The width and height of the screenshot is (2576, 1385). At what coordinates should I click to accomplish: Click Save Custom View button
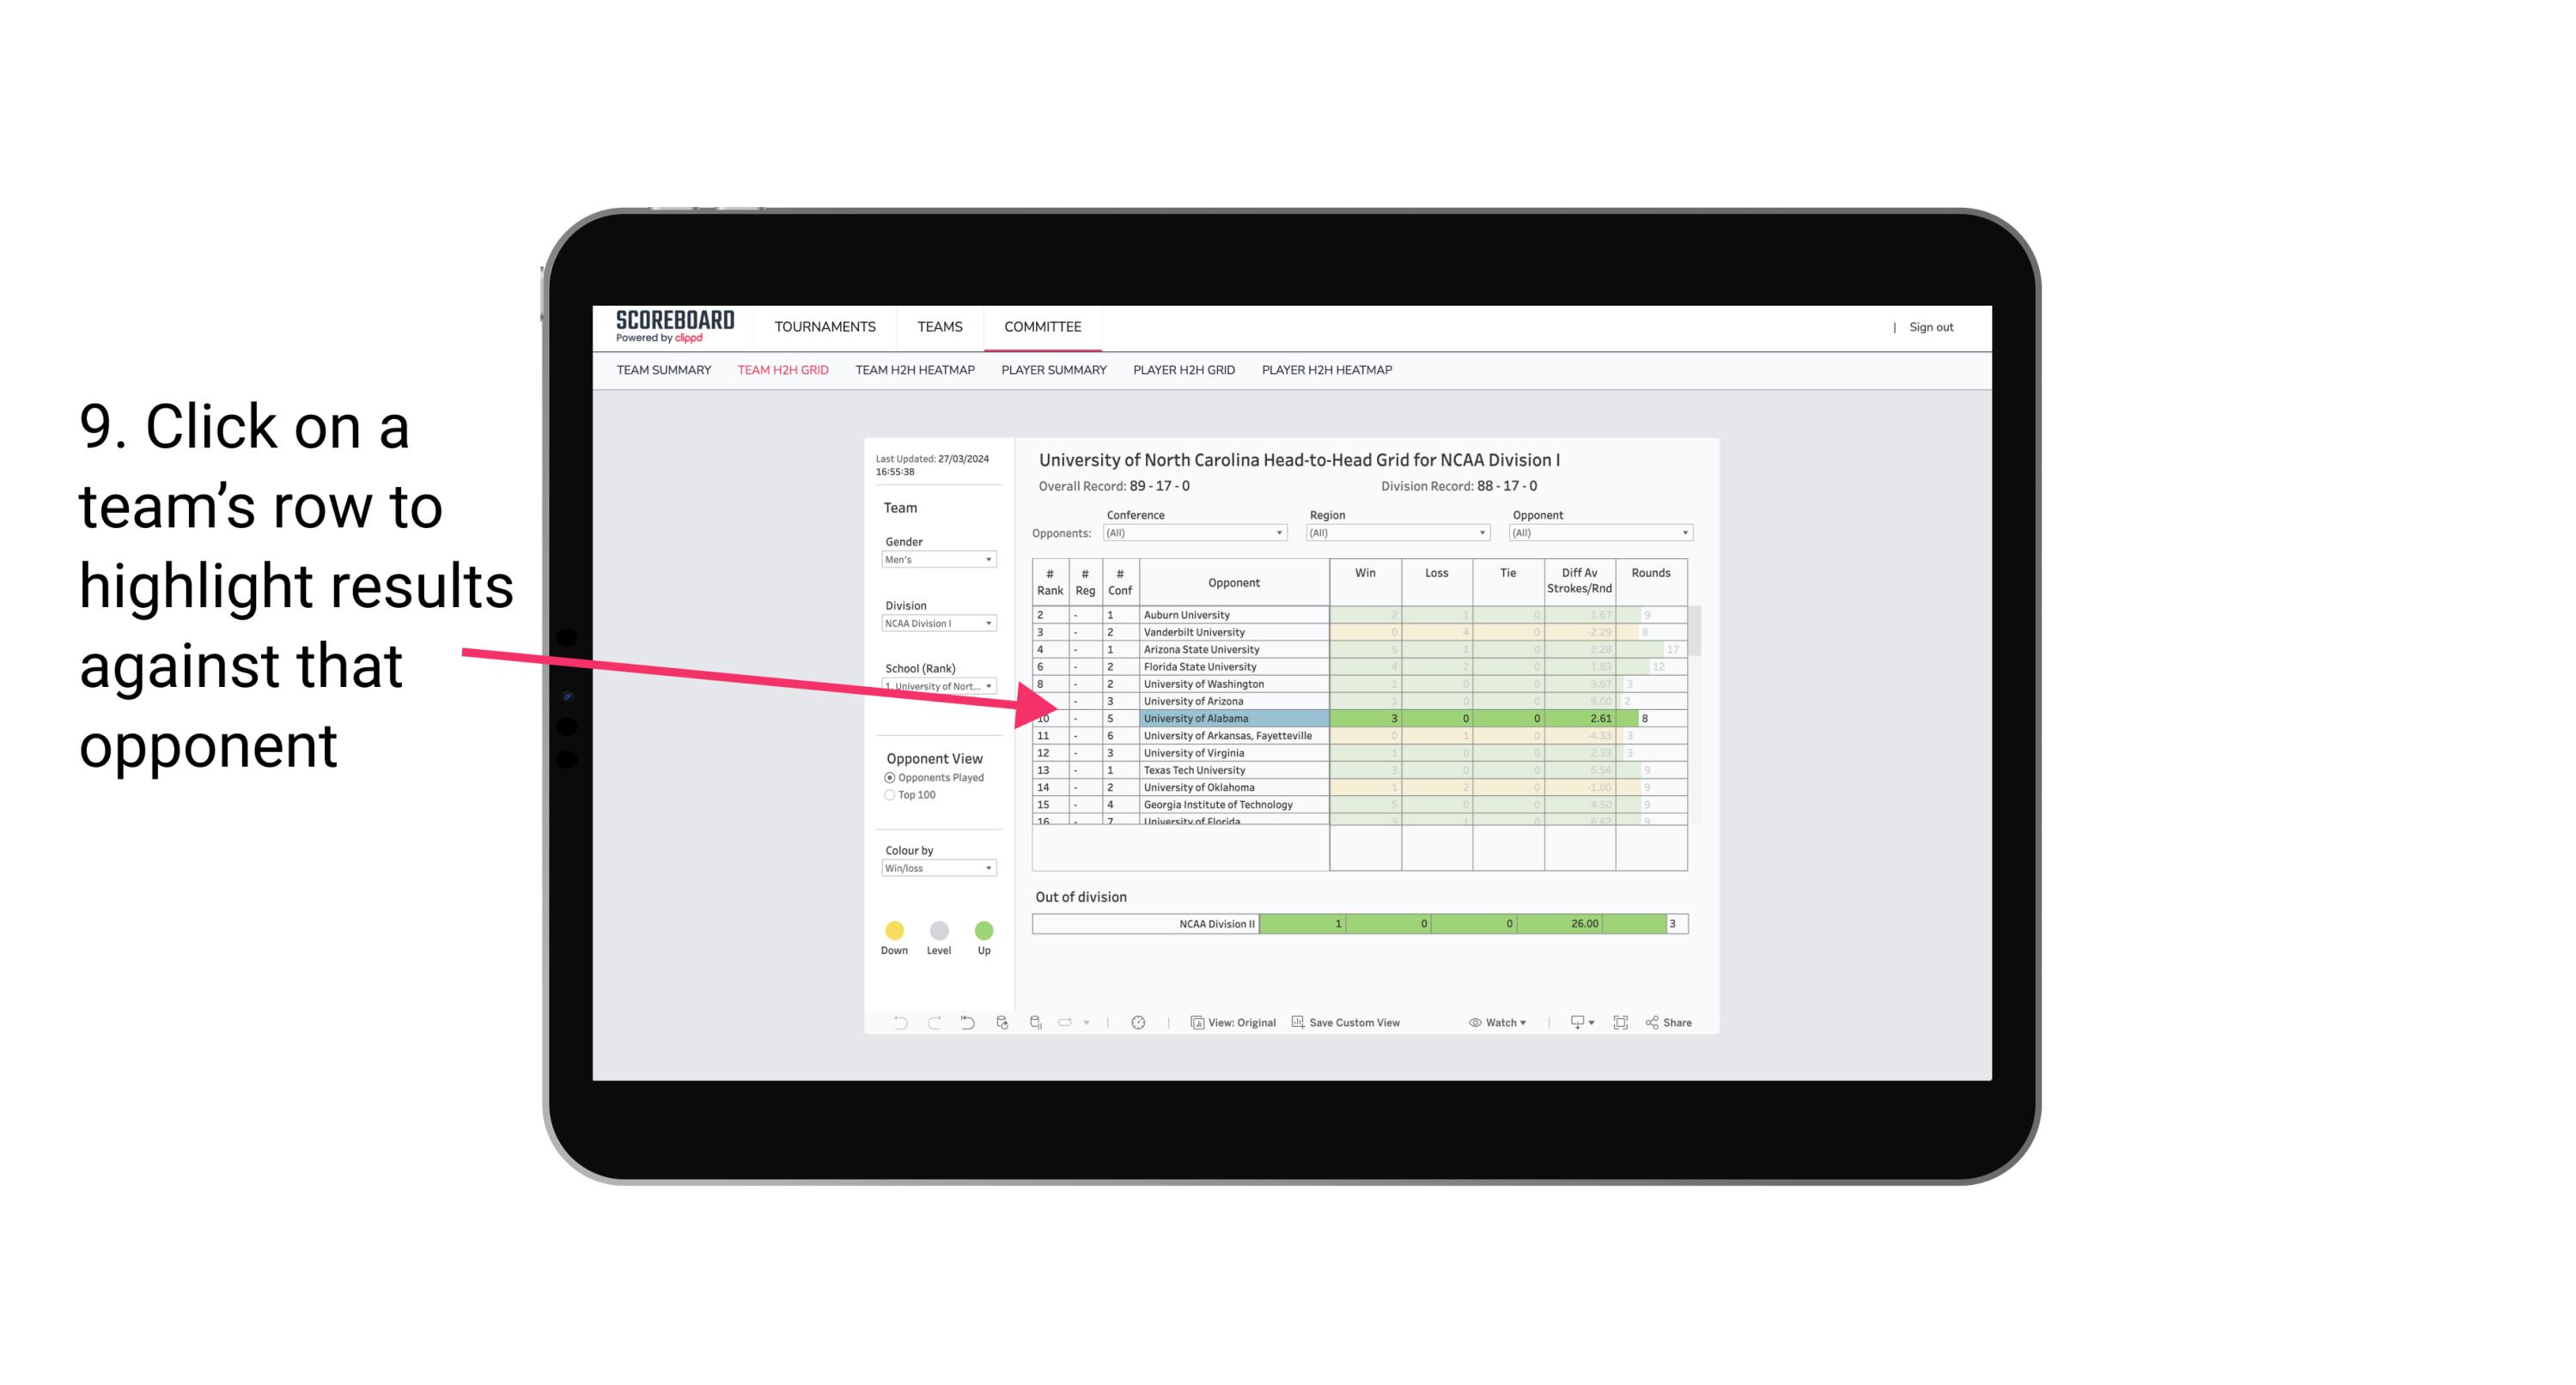click(x=1348, y=1024)
